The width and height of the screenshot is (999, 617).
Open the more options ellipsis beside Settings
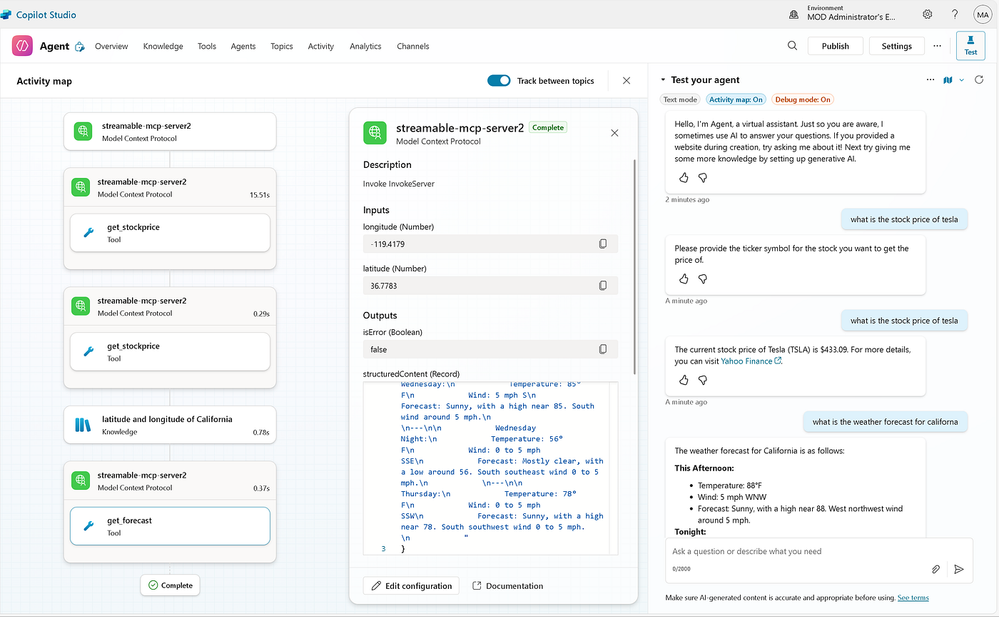pyautogui.click(x=937, y=46)
